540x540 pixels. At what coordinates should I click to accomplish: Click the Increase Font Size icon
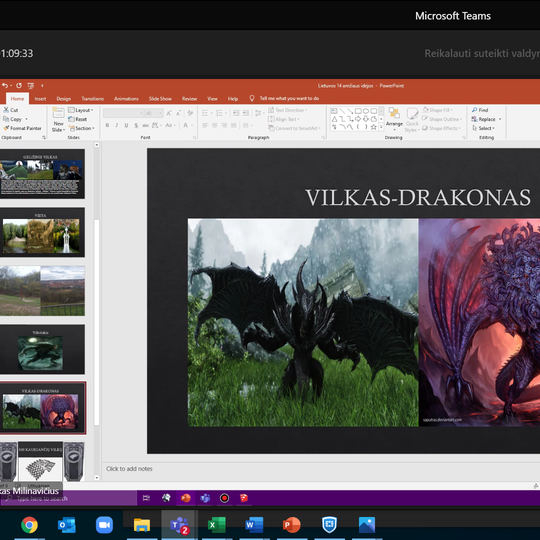click(x=169, y=113)
